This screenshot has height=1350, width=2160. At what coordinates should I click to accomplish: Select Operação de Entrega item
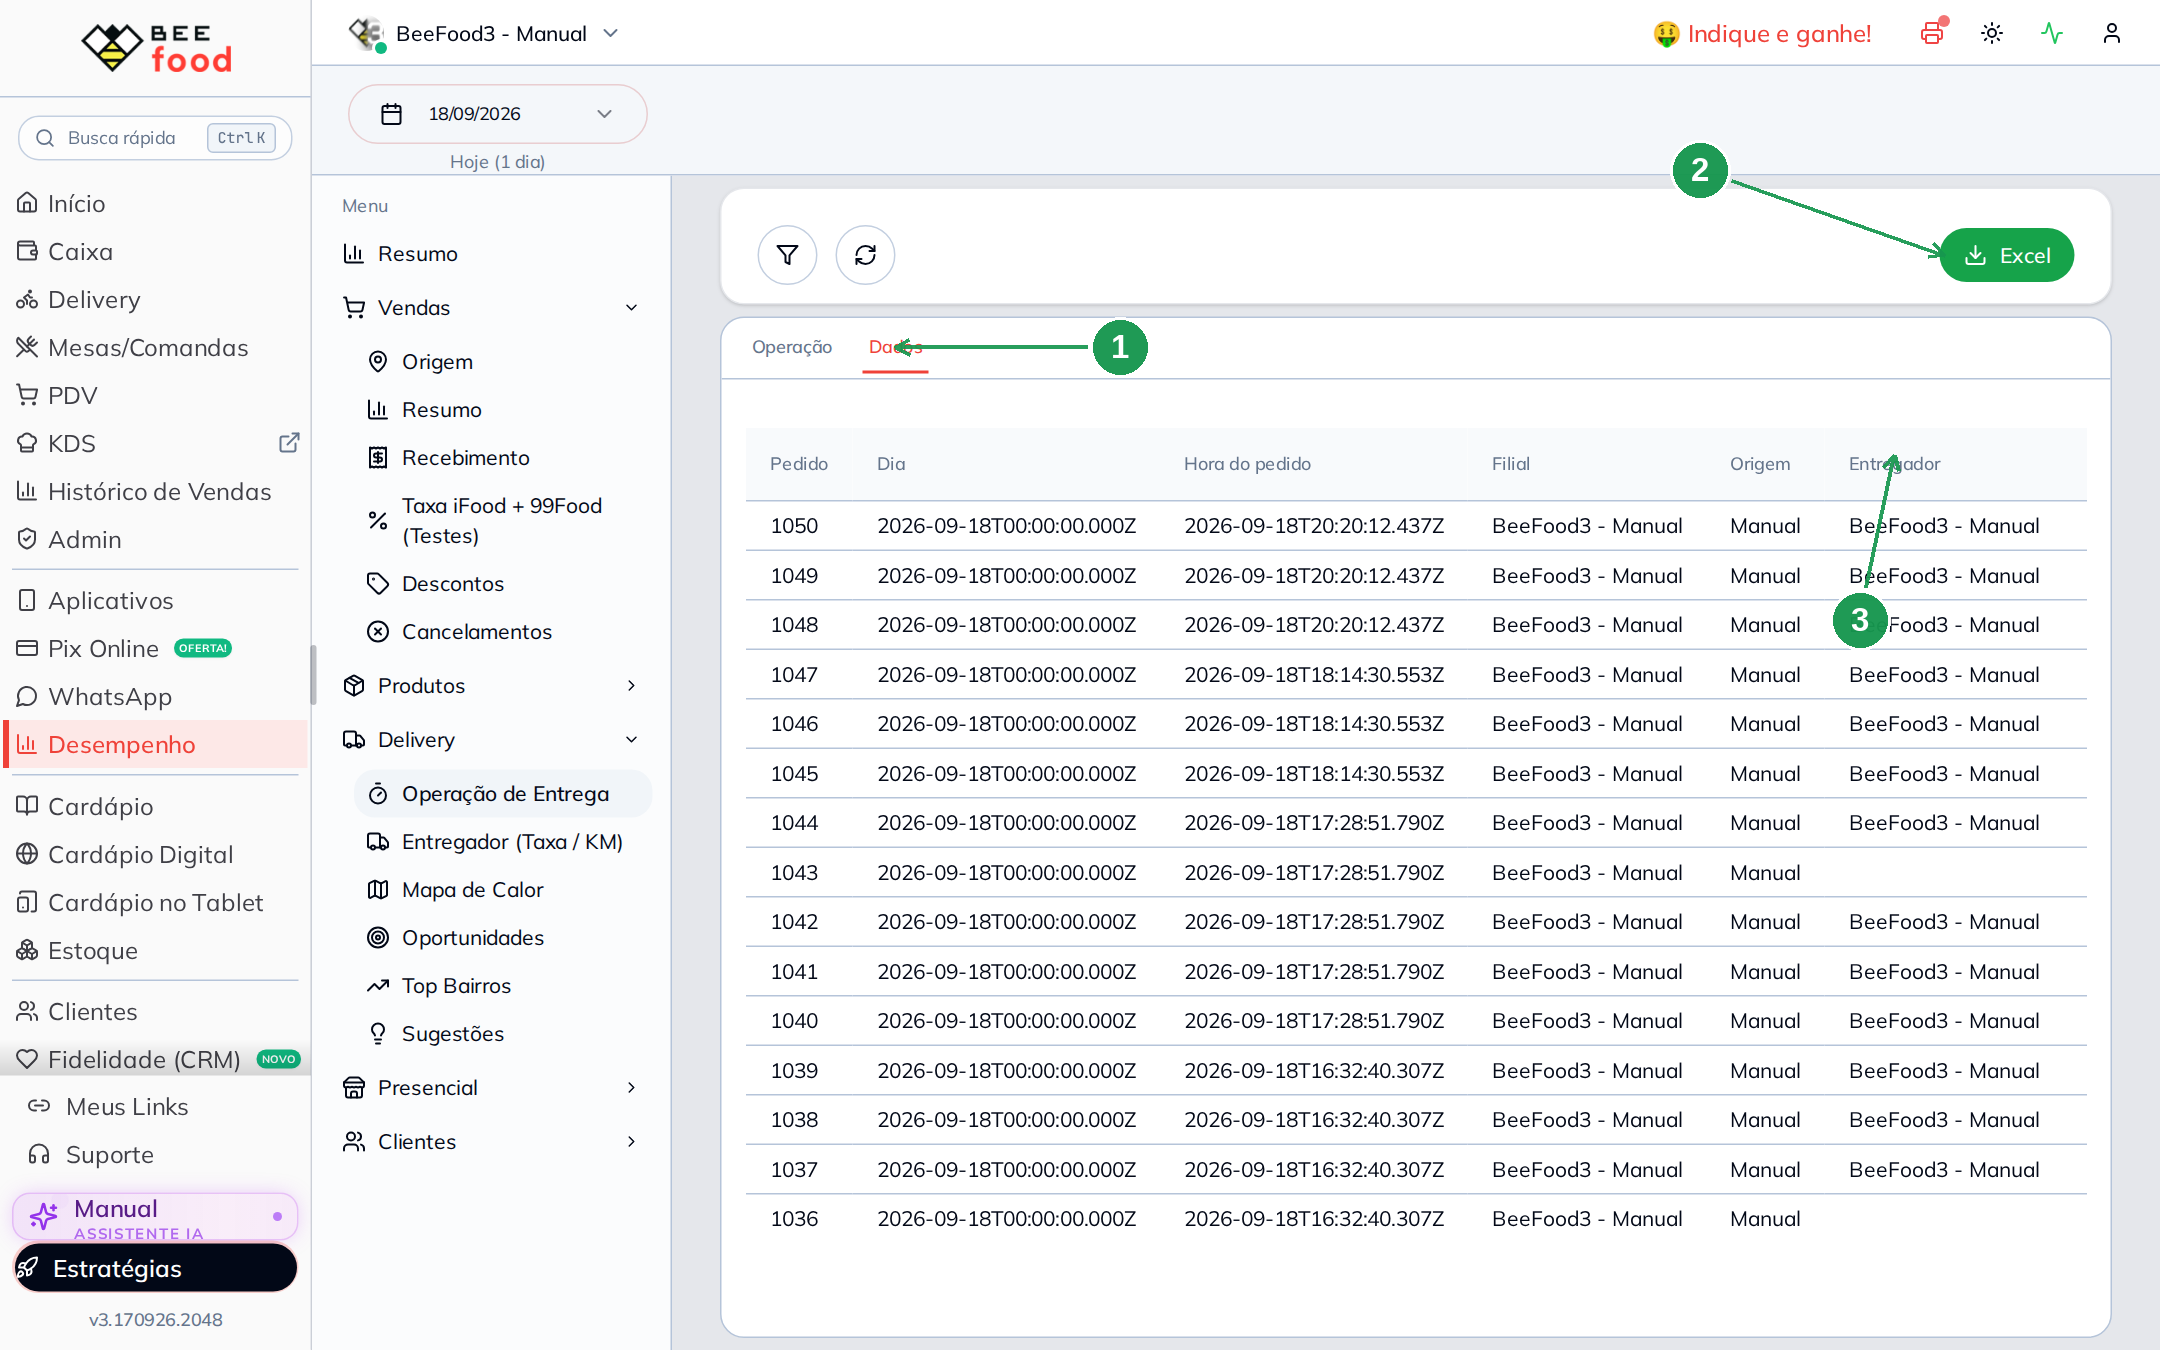click(503, 793)
